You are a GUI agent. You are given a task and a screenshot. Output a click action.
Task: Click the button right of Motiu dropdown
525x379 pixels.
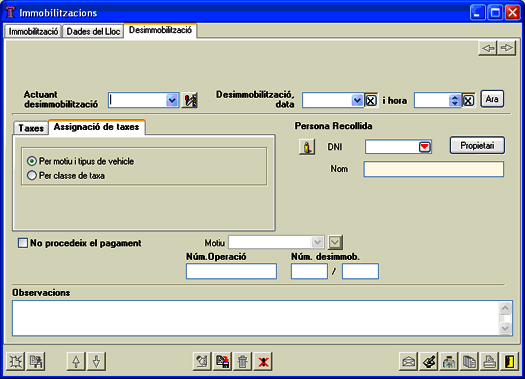[335, 242]
